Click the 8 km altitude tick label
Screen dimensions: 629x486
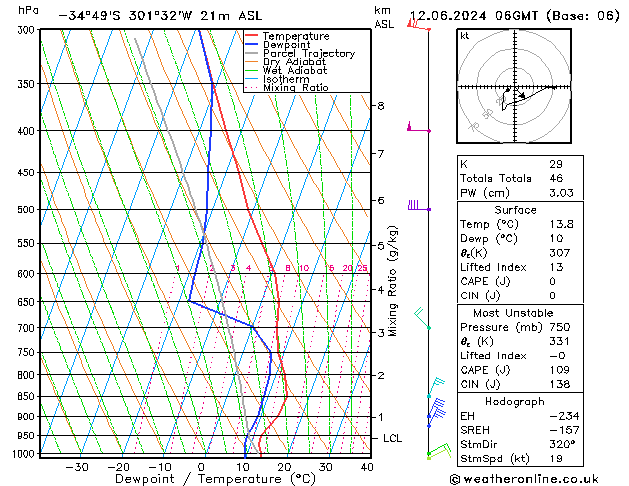[381, 106]
